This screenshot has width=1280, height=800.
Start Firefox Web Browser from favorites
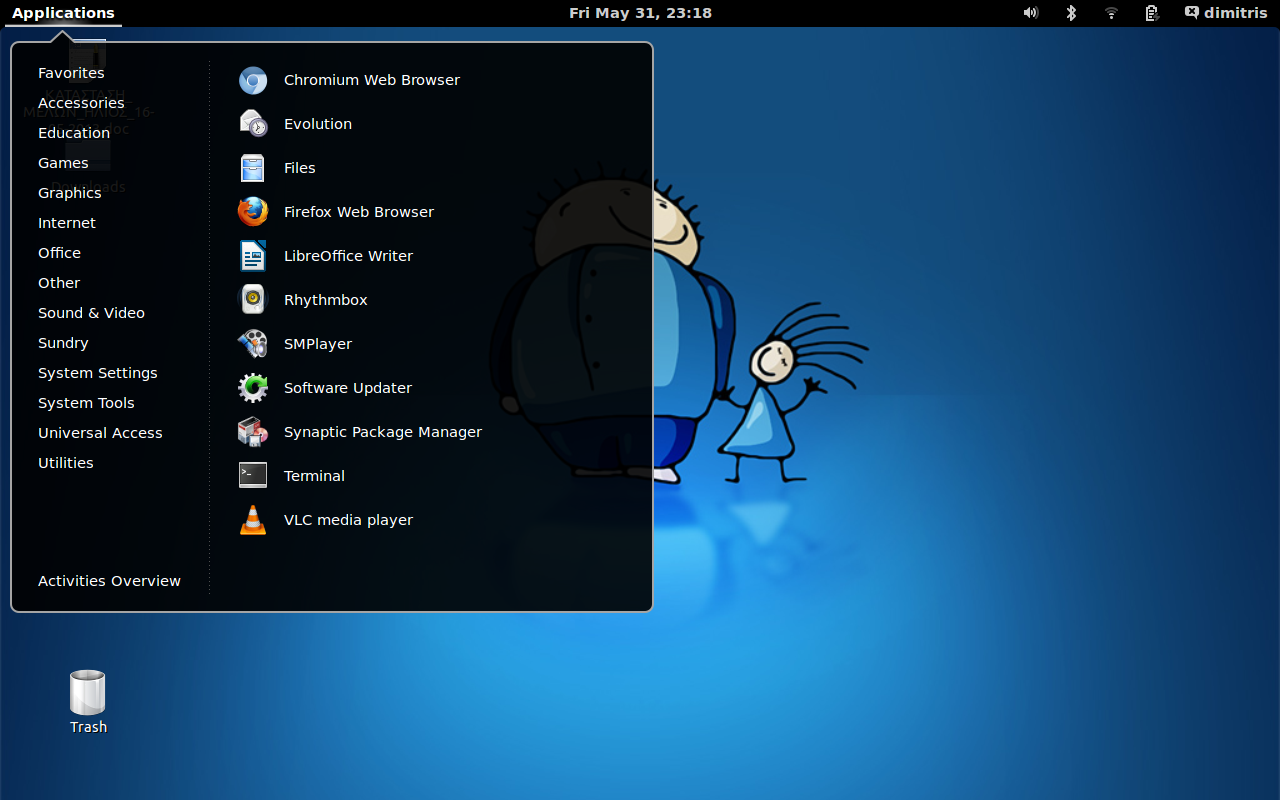pos(253,212)
